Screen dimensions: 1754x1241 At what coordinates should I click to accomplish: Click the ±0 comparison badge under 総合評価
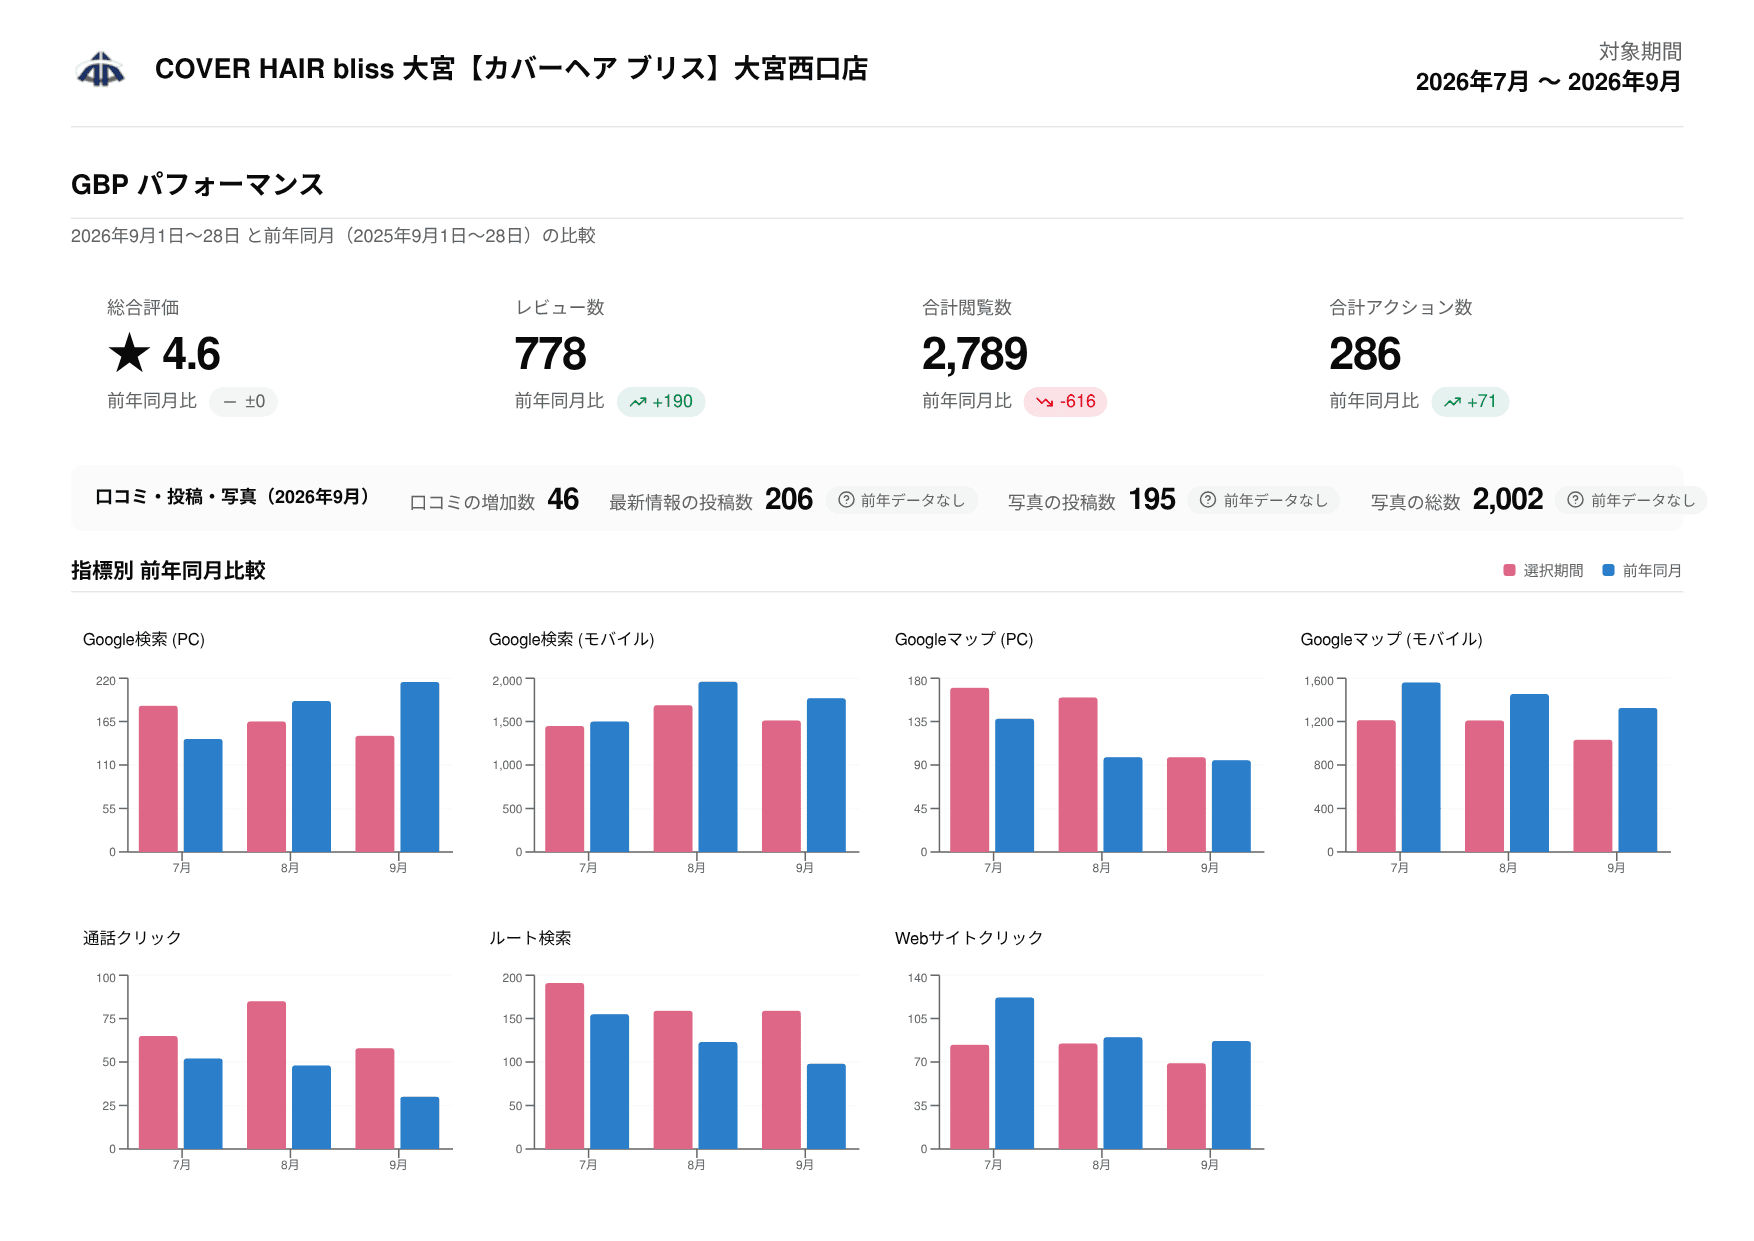(244, 402)
